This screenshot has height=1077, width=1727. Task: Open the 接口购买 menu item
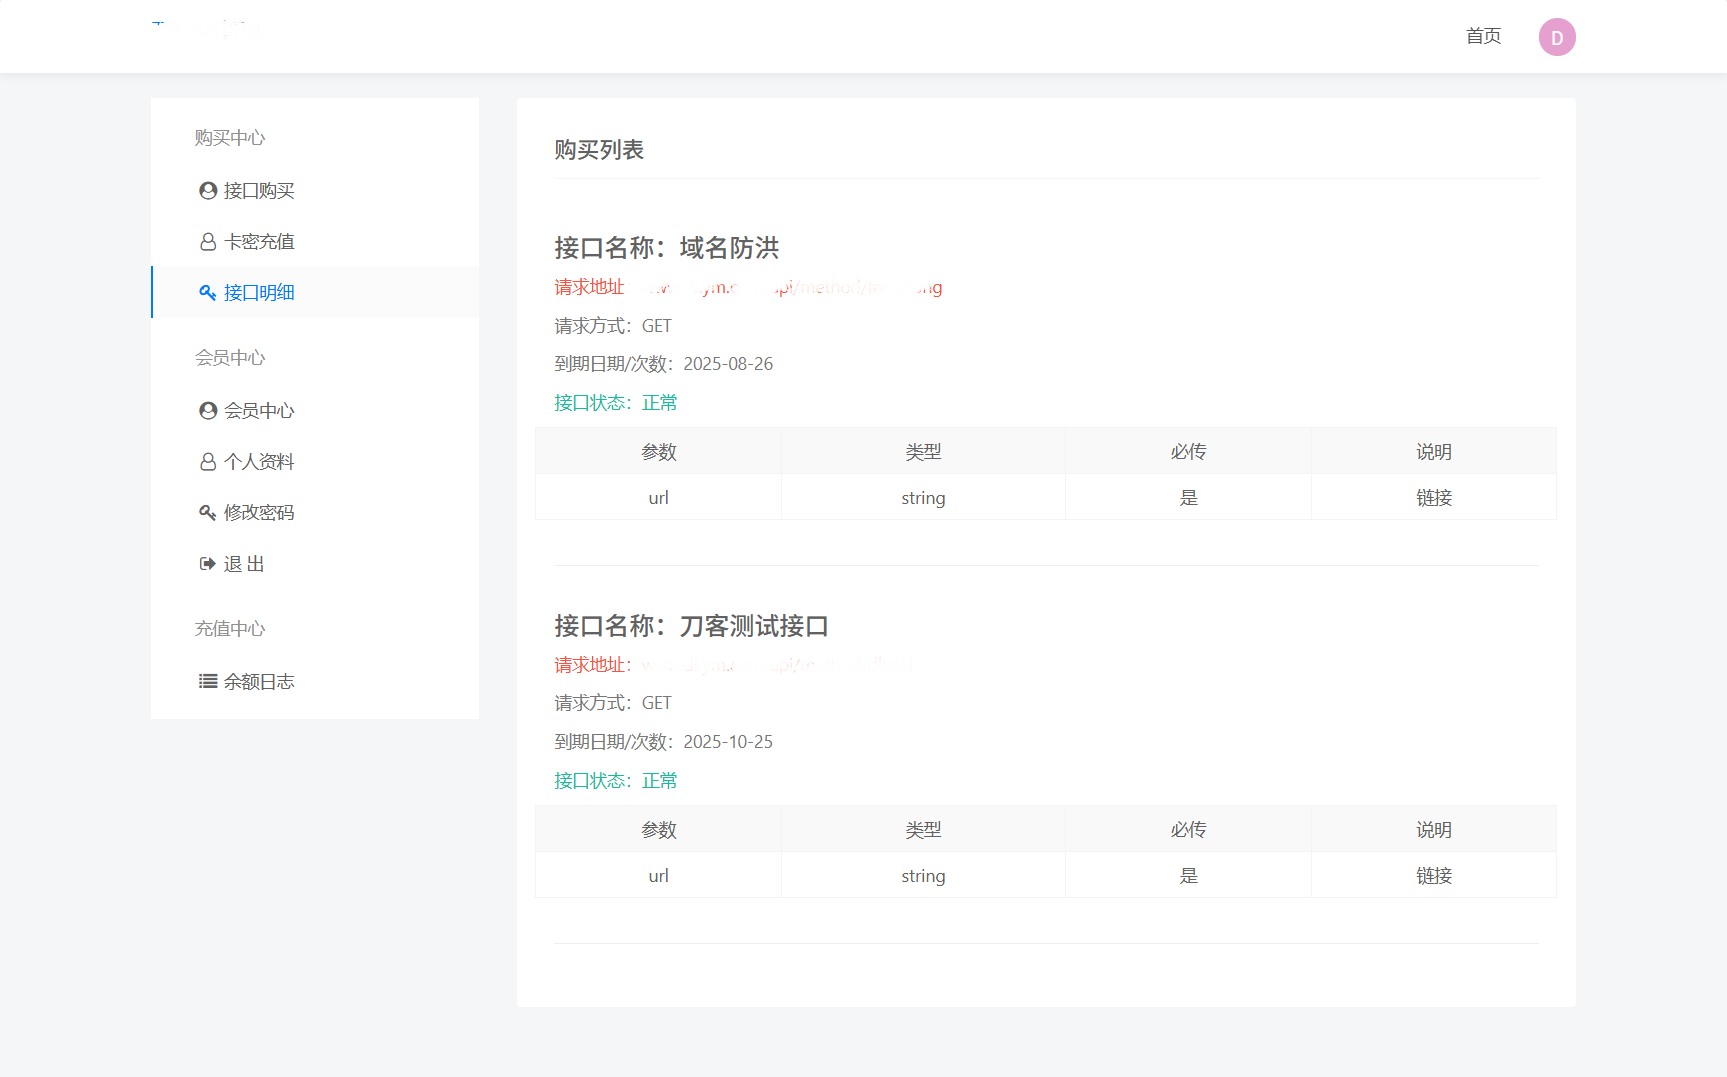coord(259,191)
